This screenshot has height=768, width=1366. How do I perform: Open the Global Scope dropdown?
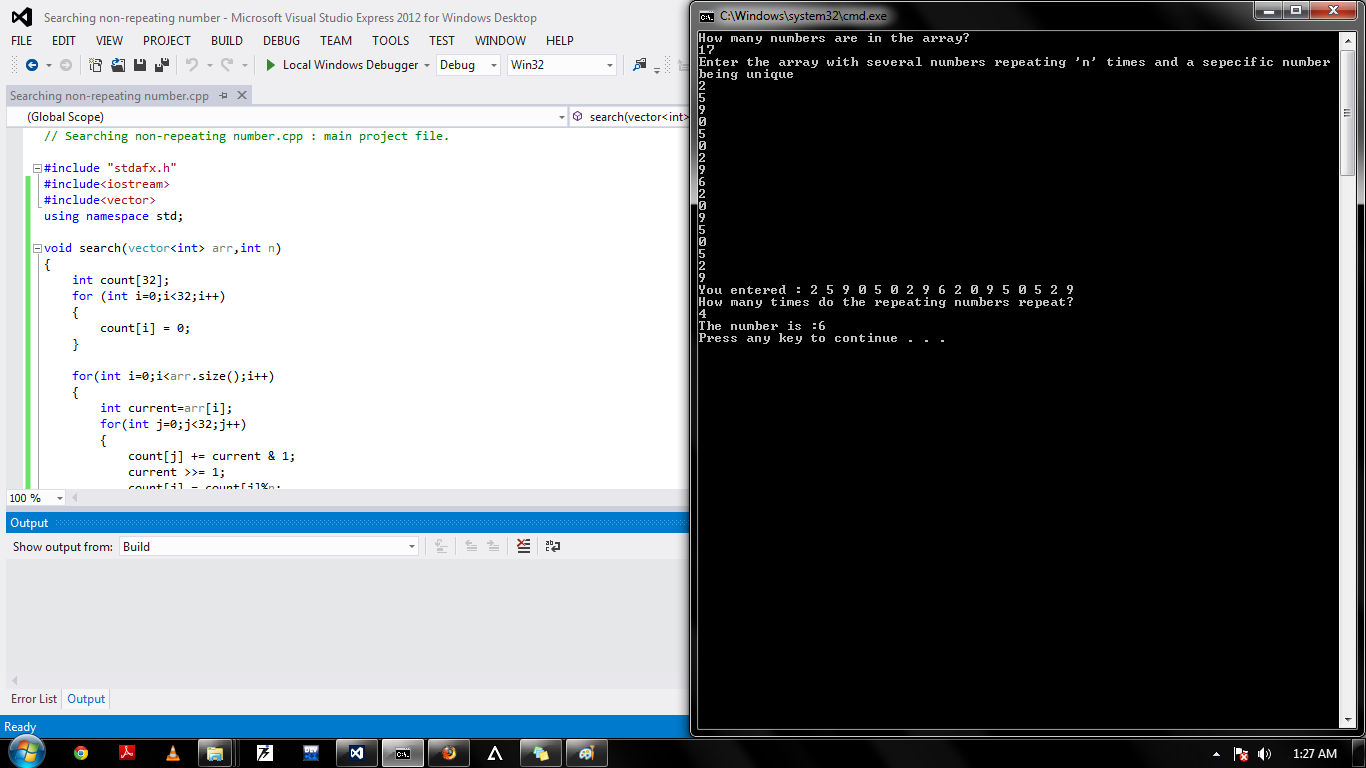[x=562, y=116]
